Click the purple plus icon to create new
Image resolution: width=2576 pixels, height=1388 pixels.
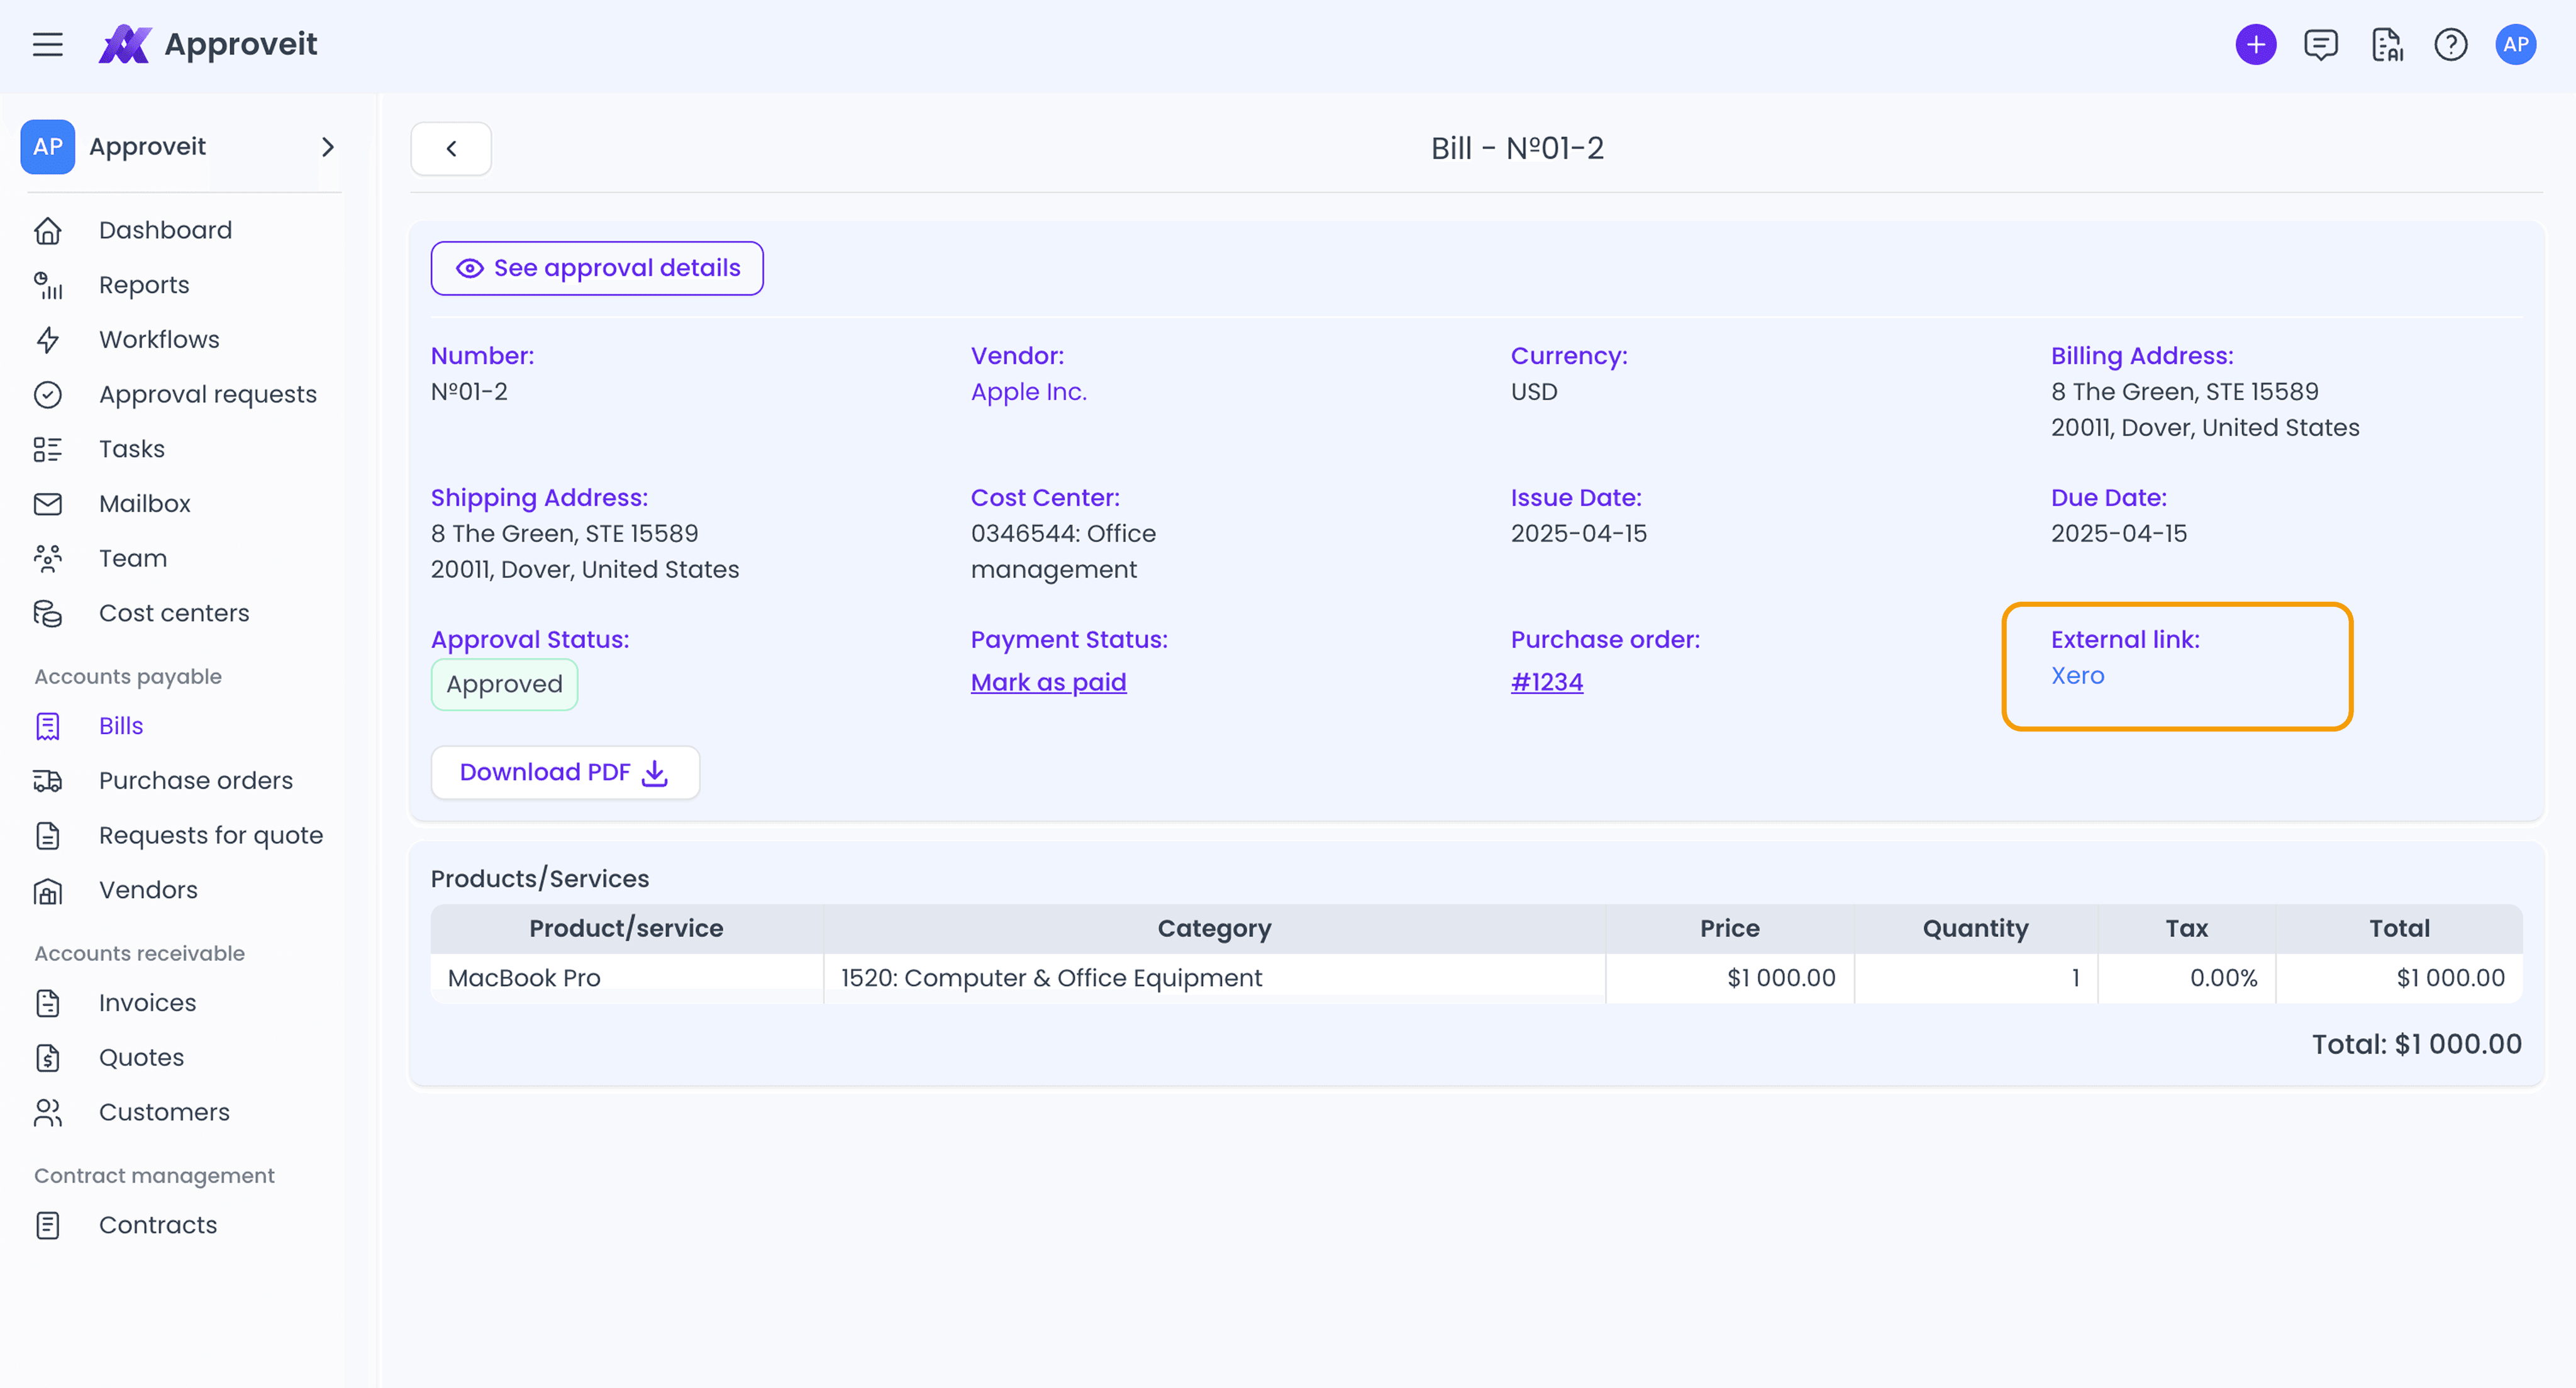click(2256, 44)
